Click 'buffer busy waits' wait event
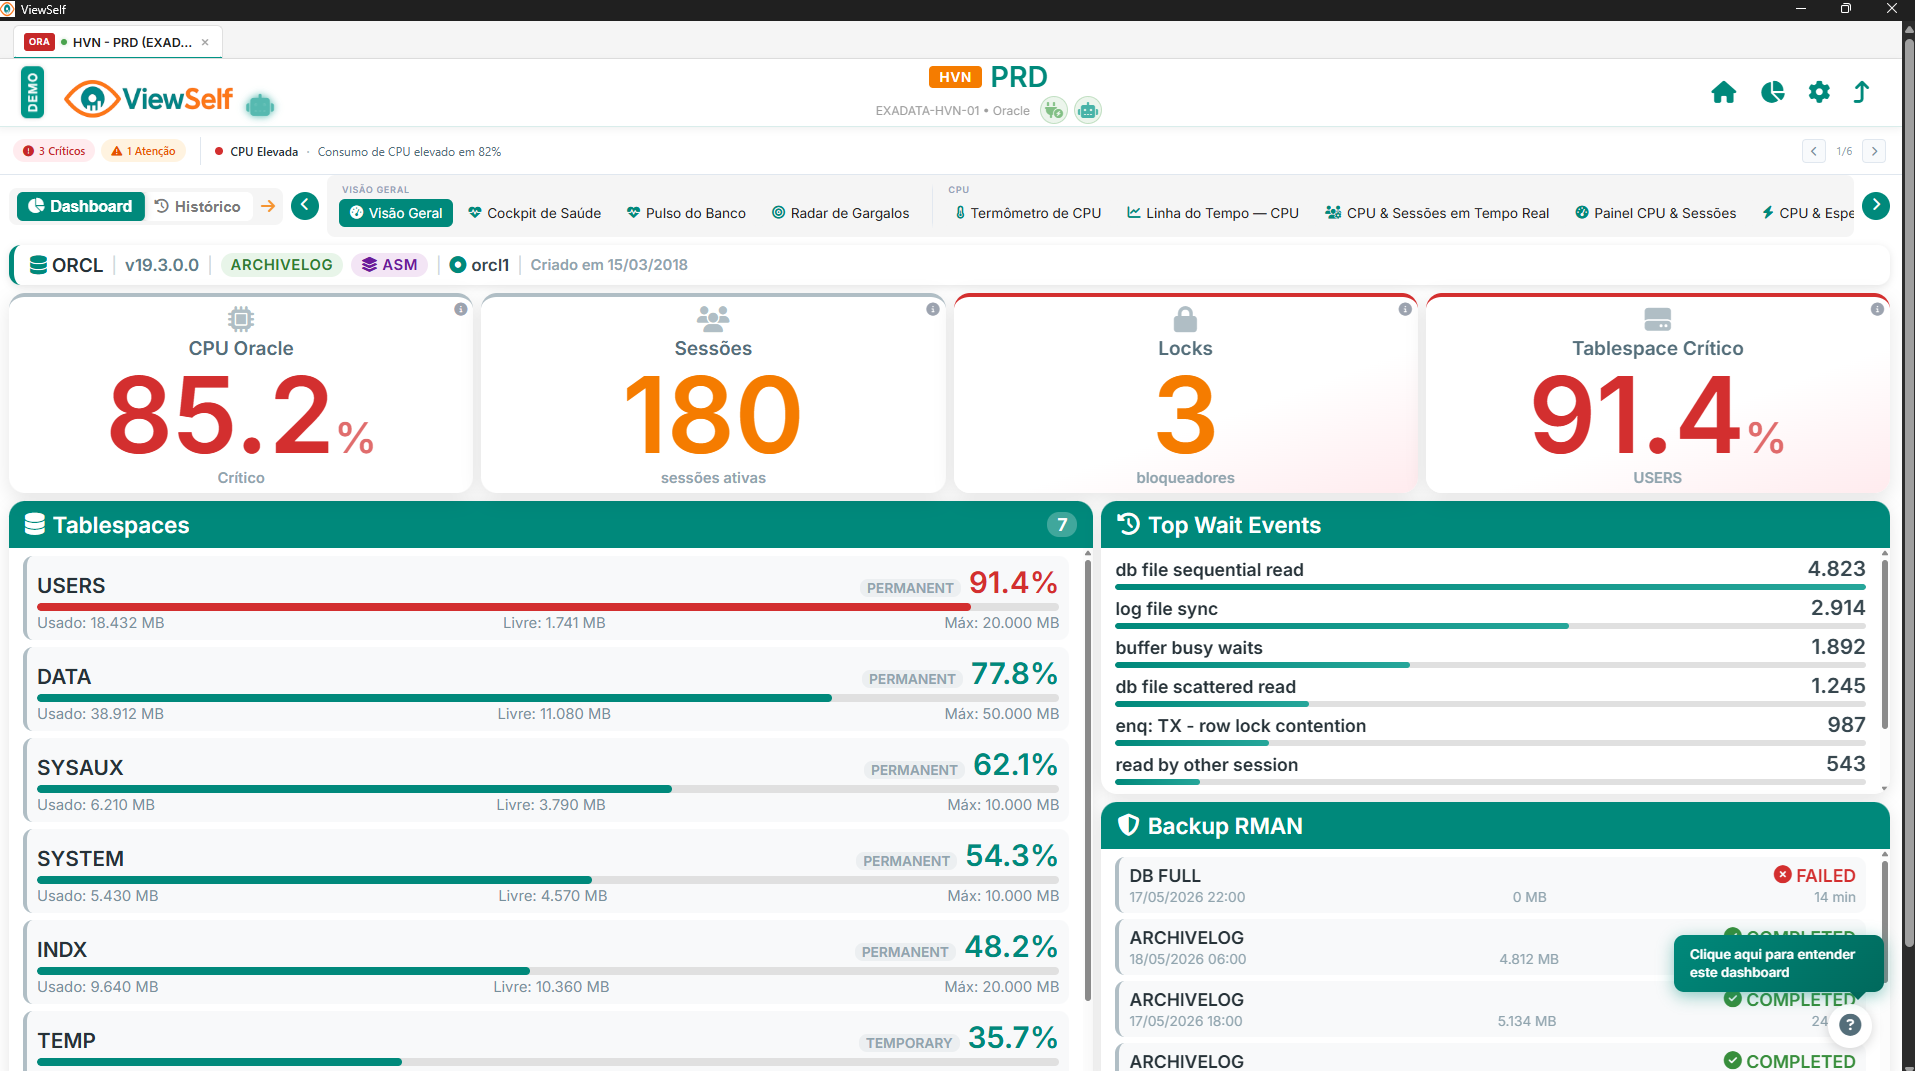1915x1071 pixels. [x=1490, y=652]
